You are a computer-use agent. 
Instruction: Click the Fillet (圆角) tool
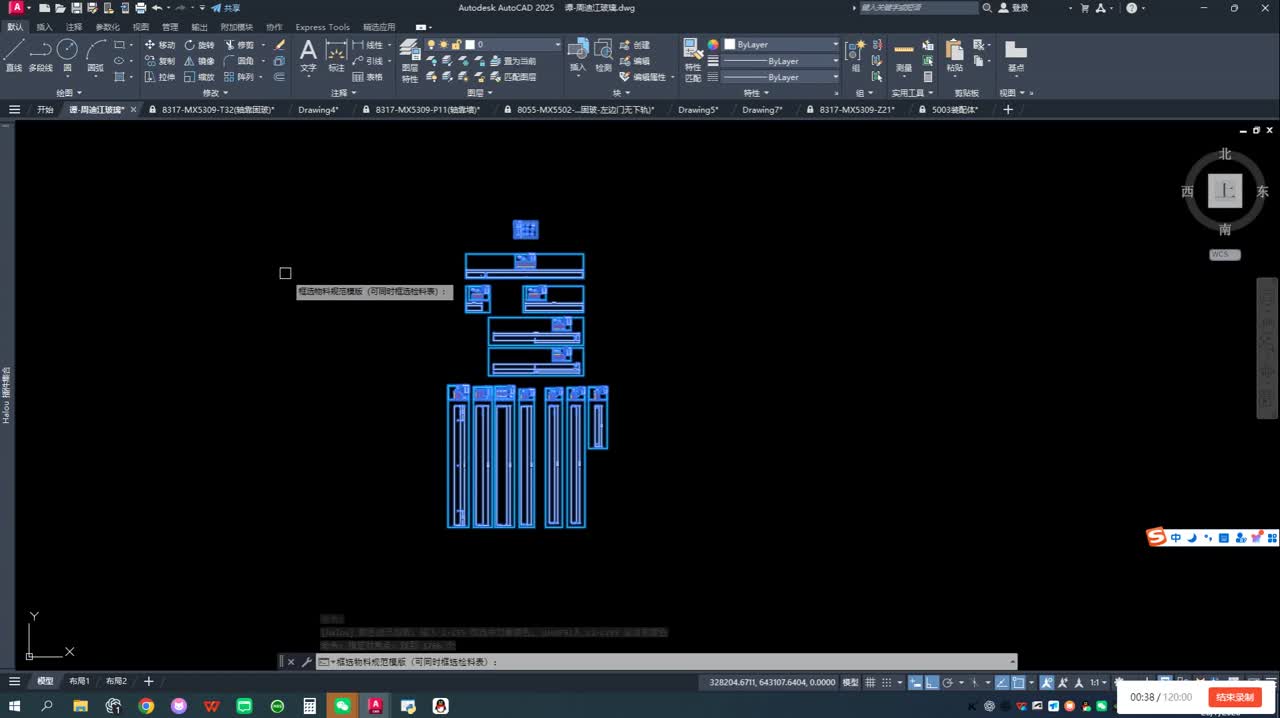(240, 61)
